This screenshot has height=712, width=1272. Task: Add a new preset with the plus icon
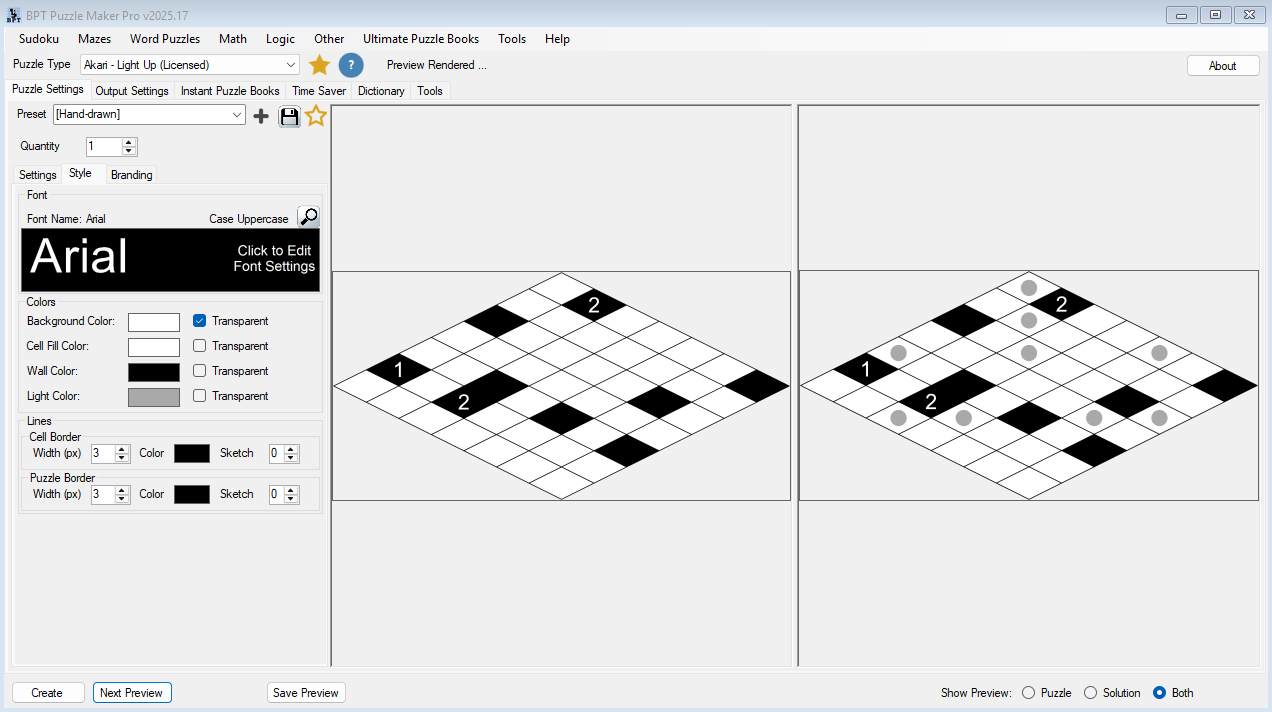point(261,115)
